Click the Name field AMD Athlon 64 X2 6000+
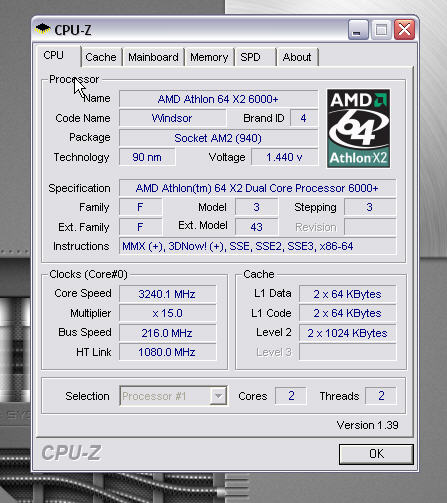447x503 pixels. click(218, 99)
